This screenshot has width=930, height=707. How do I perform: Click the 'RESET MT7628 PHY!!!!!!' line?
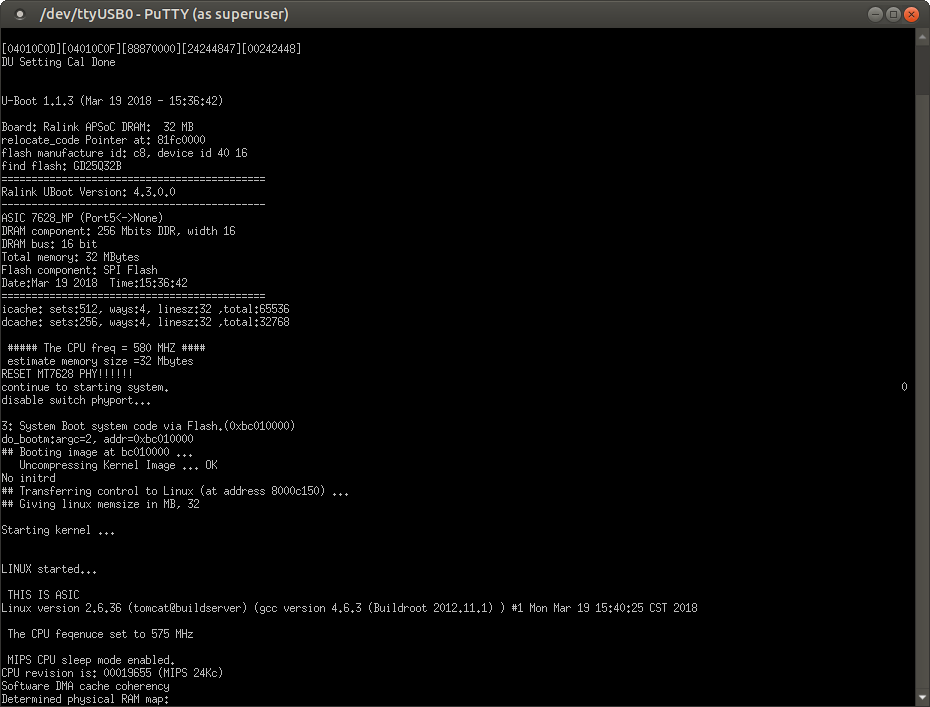[x=66, y=374]
